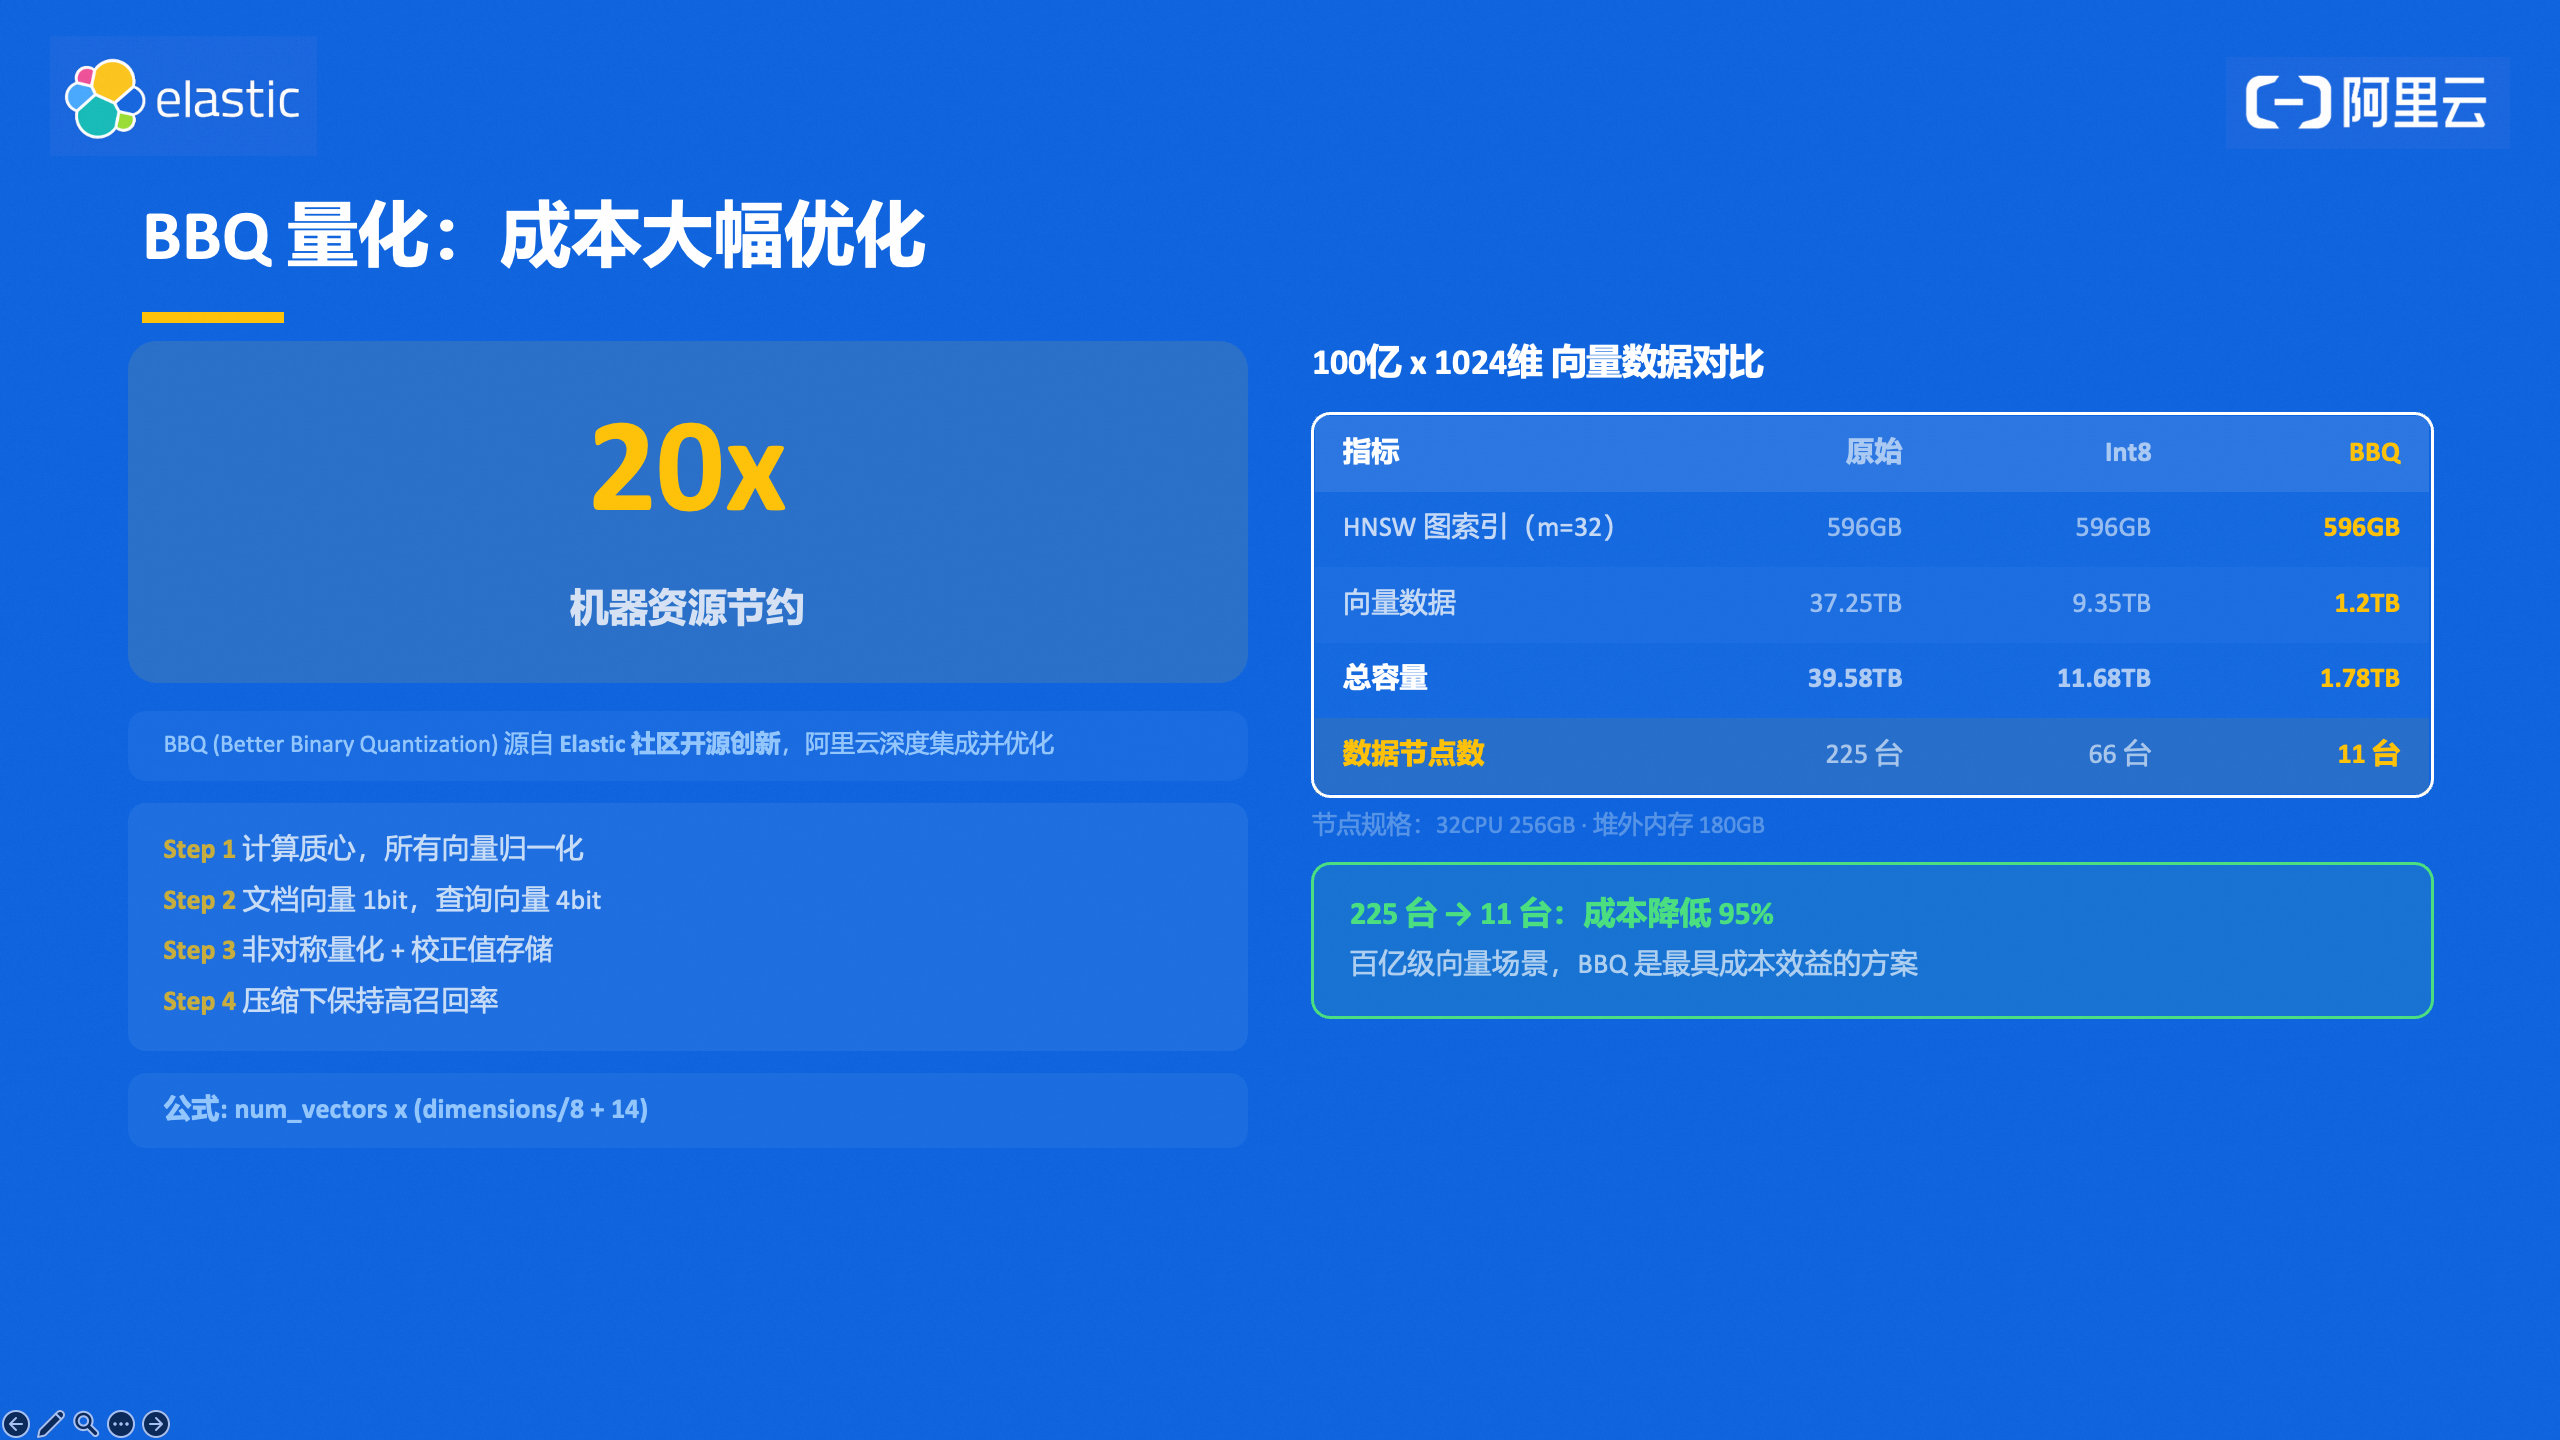The height and width of the screenshot is (1440, 2560).
Task: Click the green 成本降低 95% headline
Action: pos(1561,913)
